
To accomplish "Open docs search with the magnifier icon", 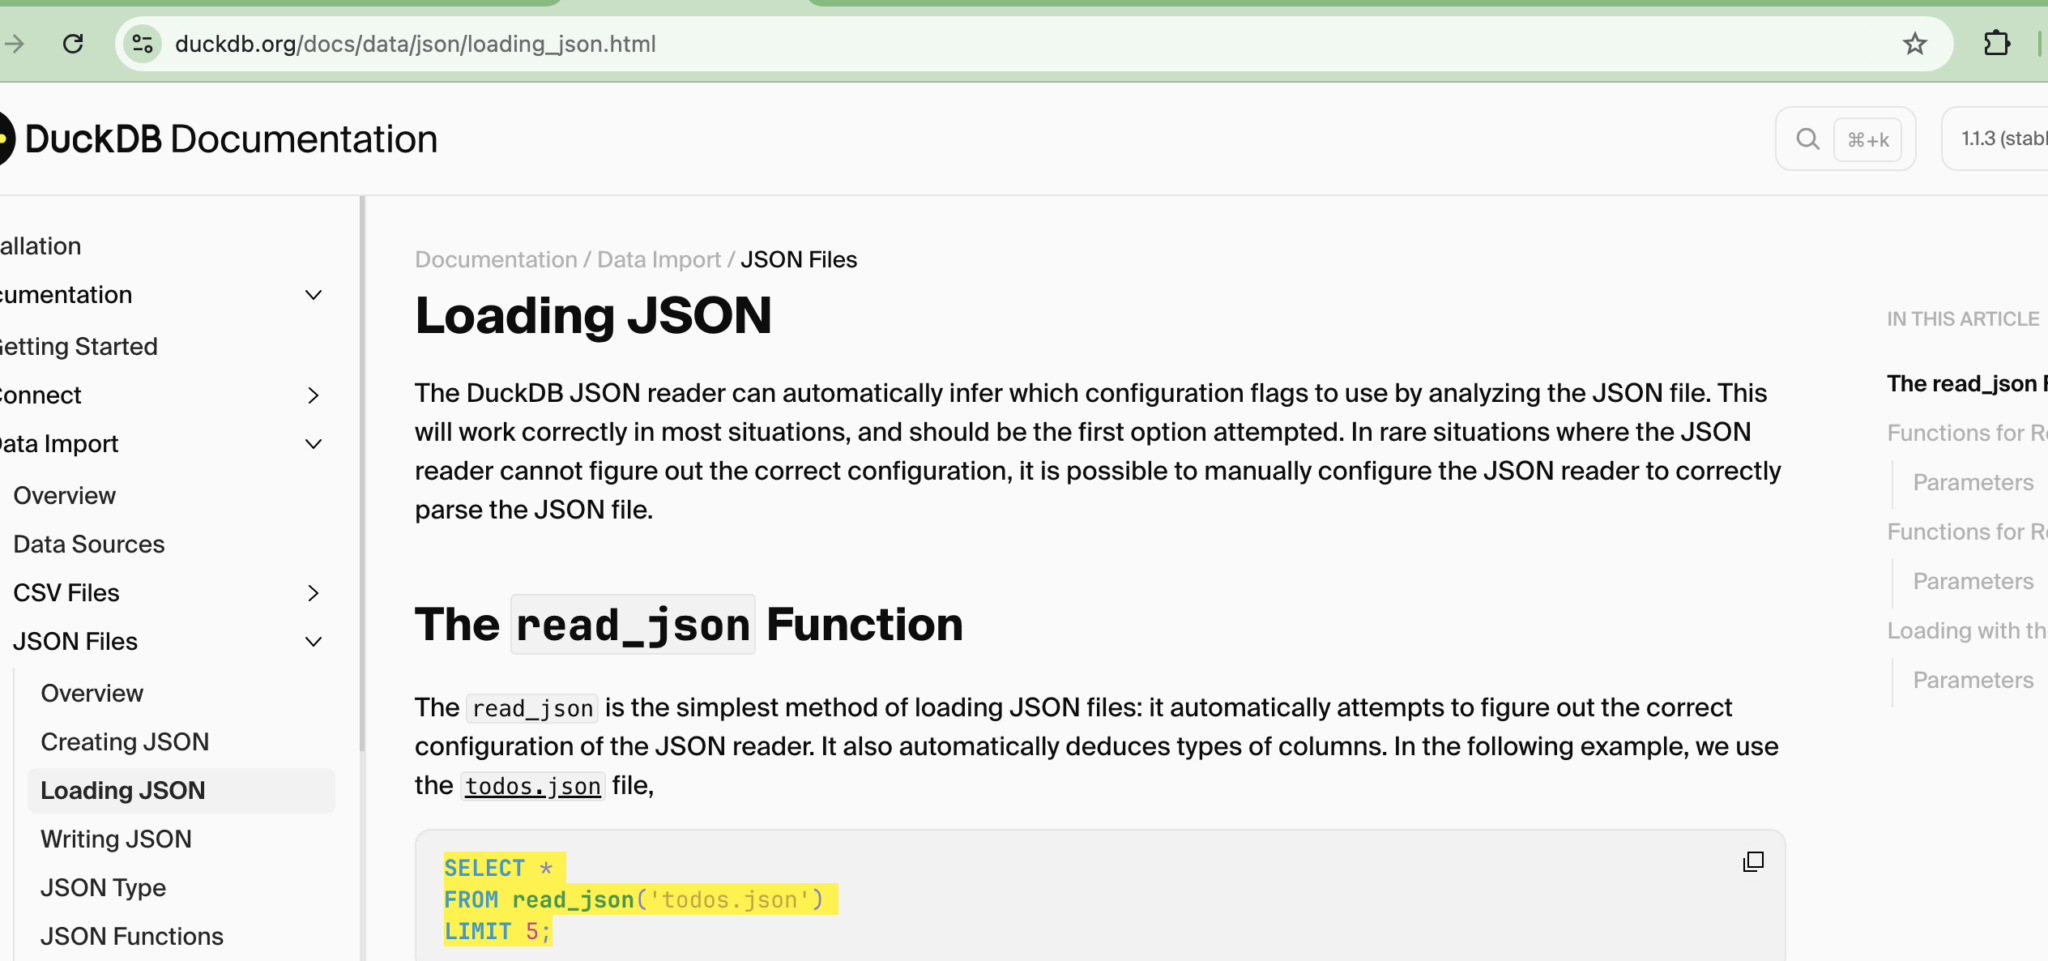I will (x=1807, y=139).
